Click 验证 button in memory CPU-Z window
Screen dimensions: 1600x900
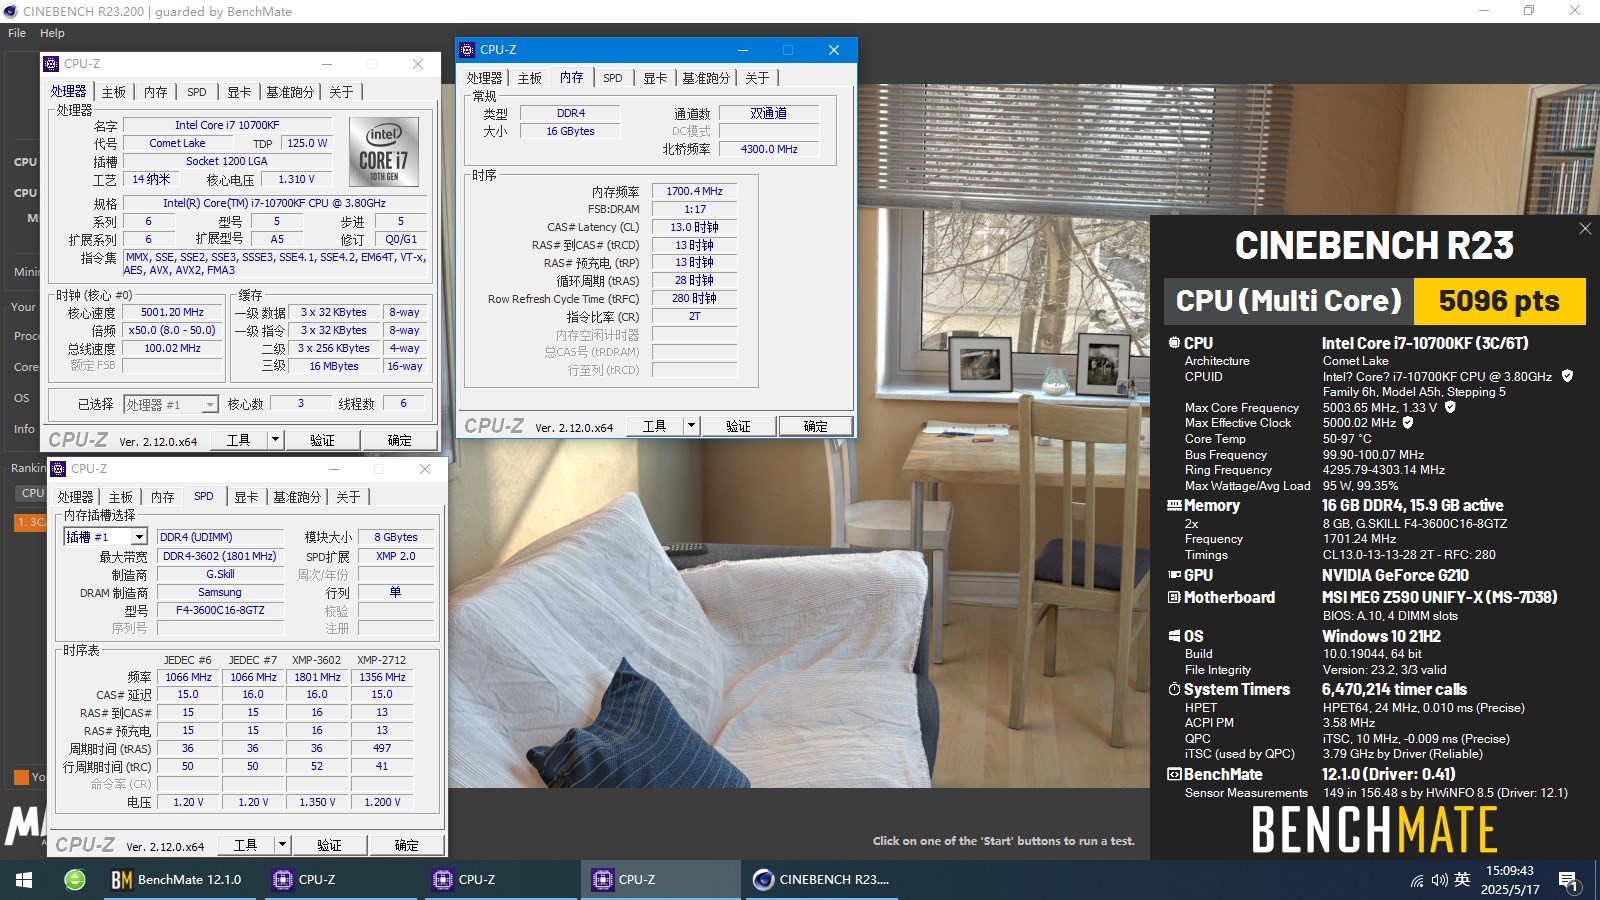738,426
